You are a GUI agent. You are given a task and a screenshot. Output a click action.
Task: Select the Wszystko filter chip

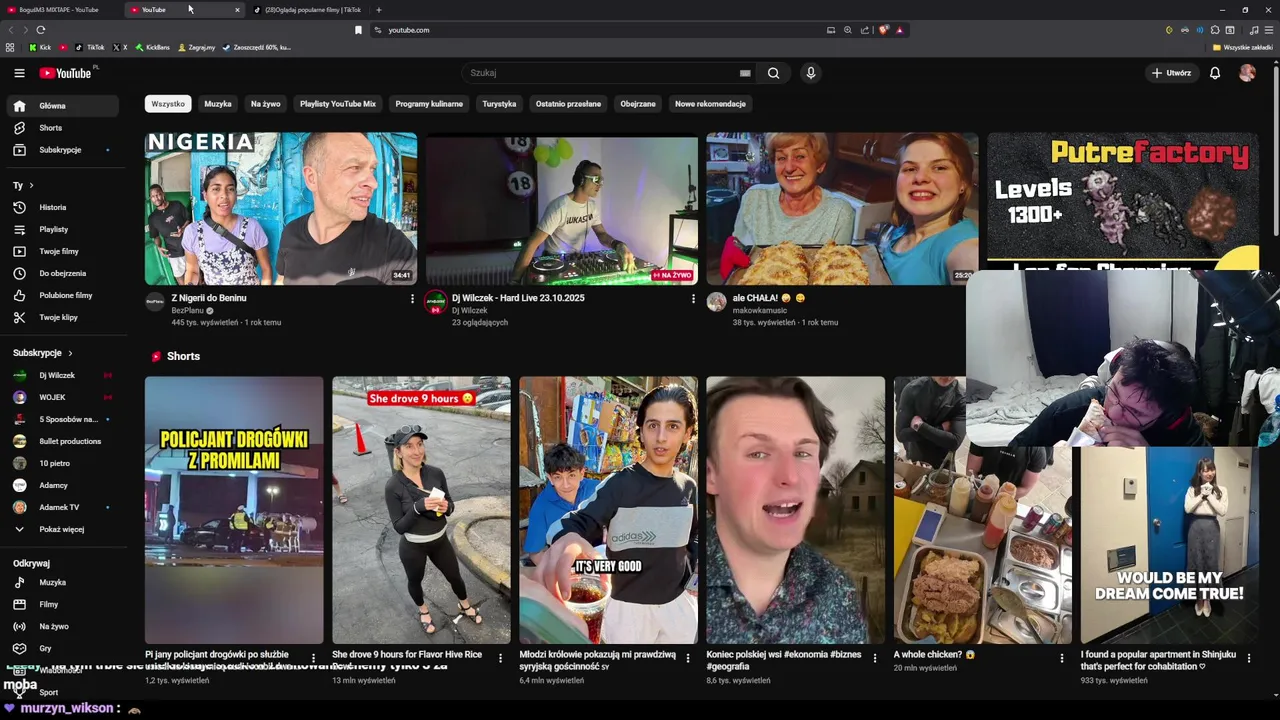(168, 104)
